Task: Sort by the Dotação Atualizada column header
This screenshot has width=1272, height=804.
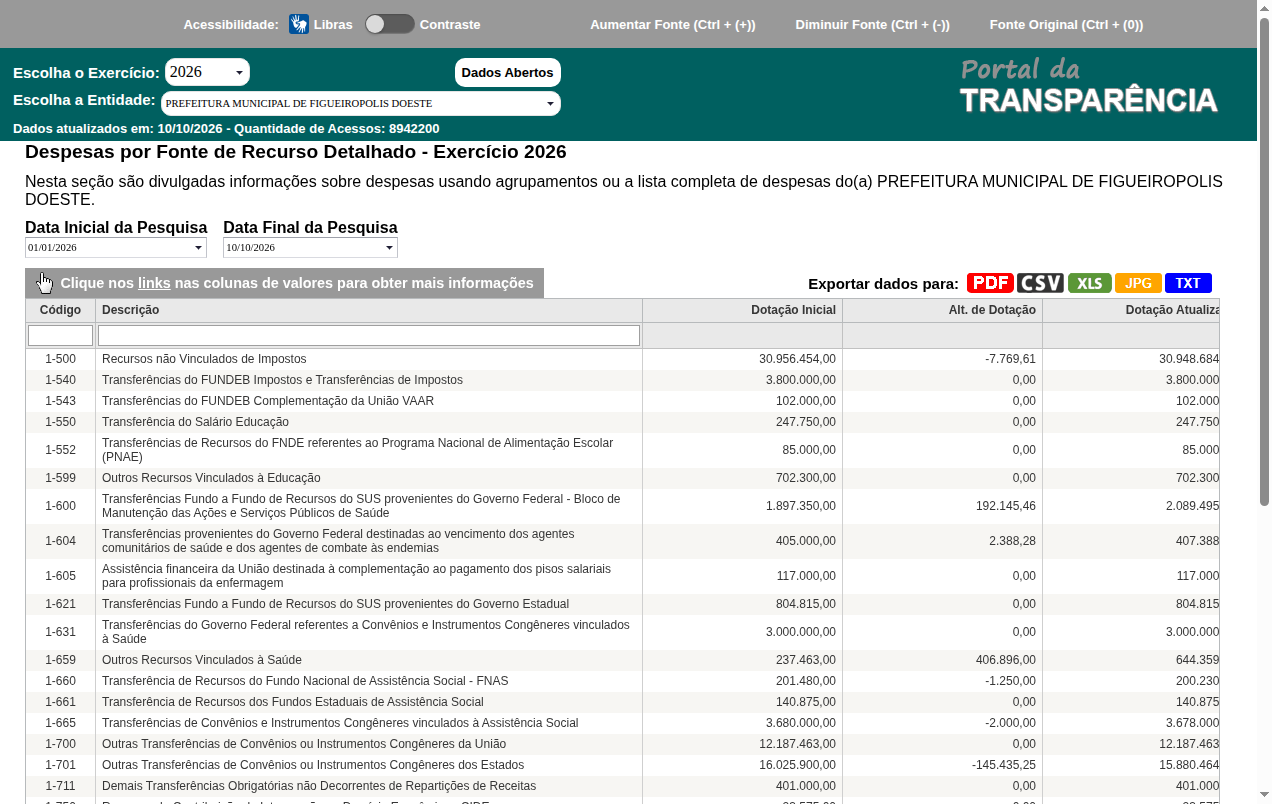Action: (x=1131, y=310)
